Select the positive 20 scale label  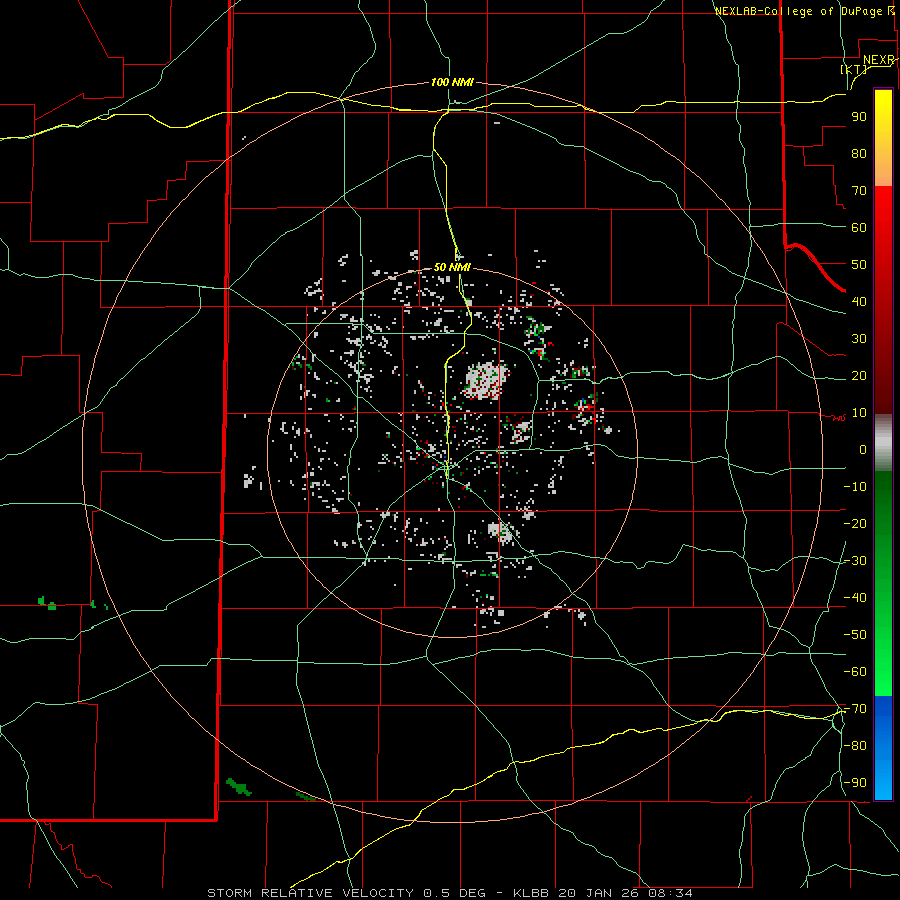click(859, 376)
